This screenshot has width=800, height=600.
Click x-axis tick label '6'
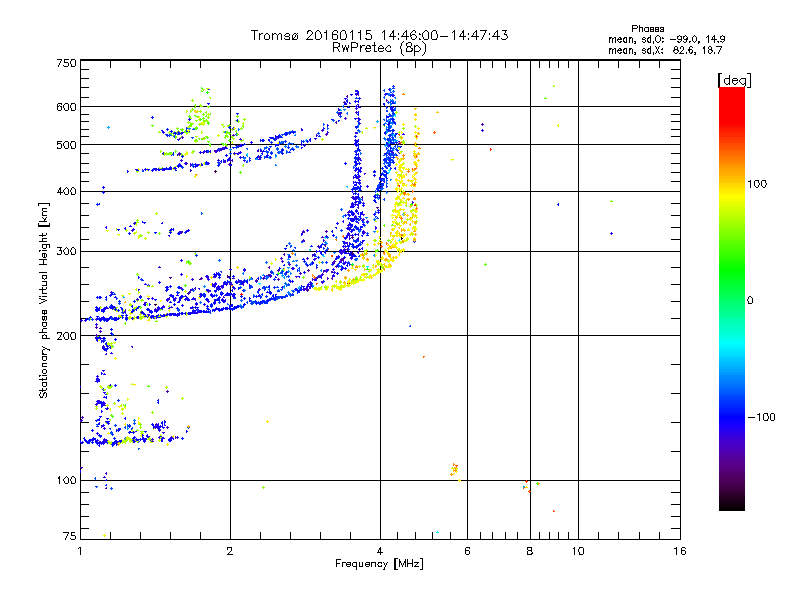pyautogui.click(x=467, y=551)
